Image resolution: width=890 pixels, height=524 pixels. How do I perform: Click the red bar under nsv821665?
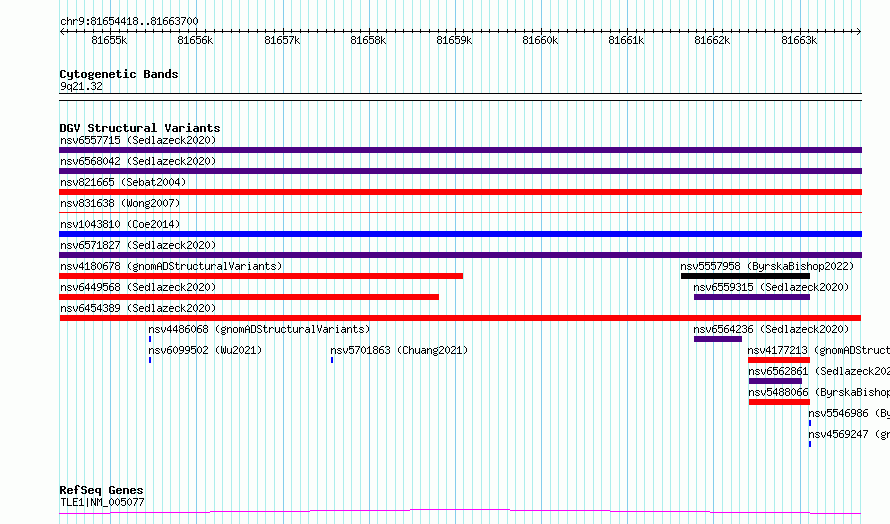pos(460,192)
